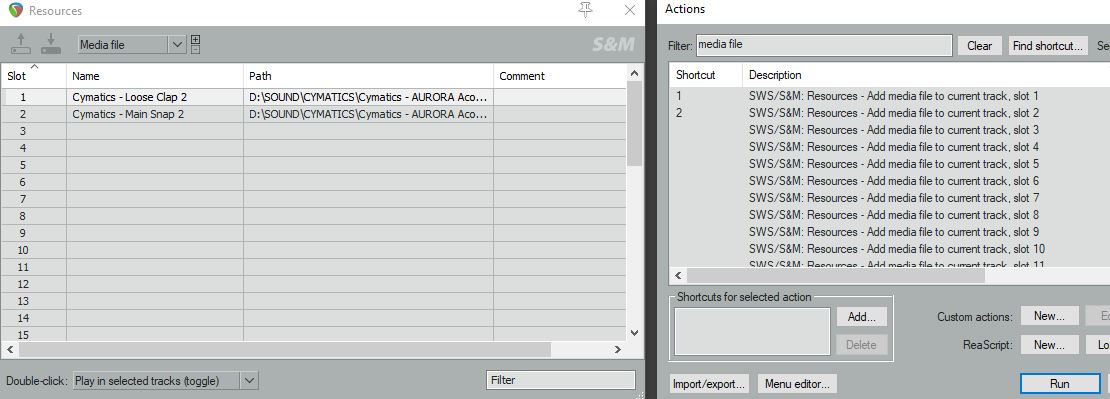Clear the Actions filter
Viewport: 1110px width, 399px height.
tap(979, 46)
